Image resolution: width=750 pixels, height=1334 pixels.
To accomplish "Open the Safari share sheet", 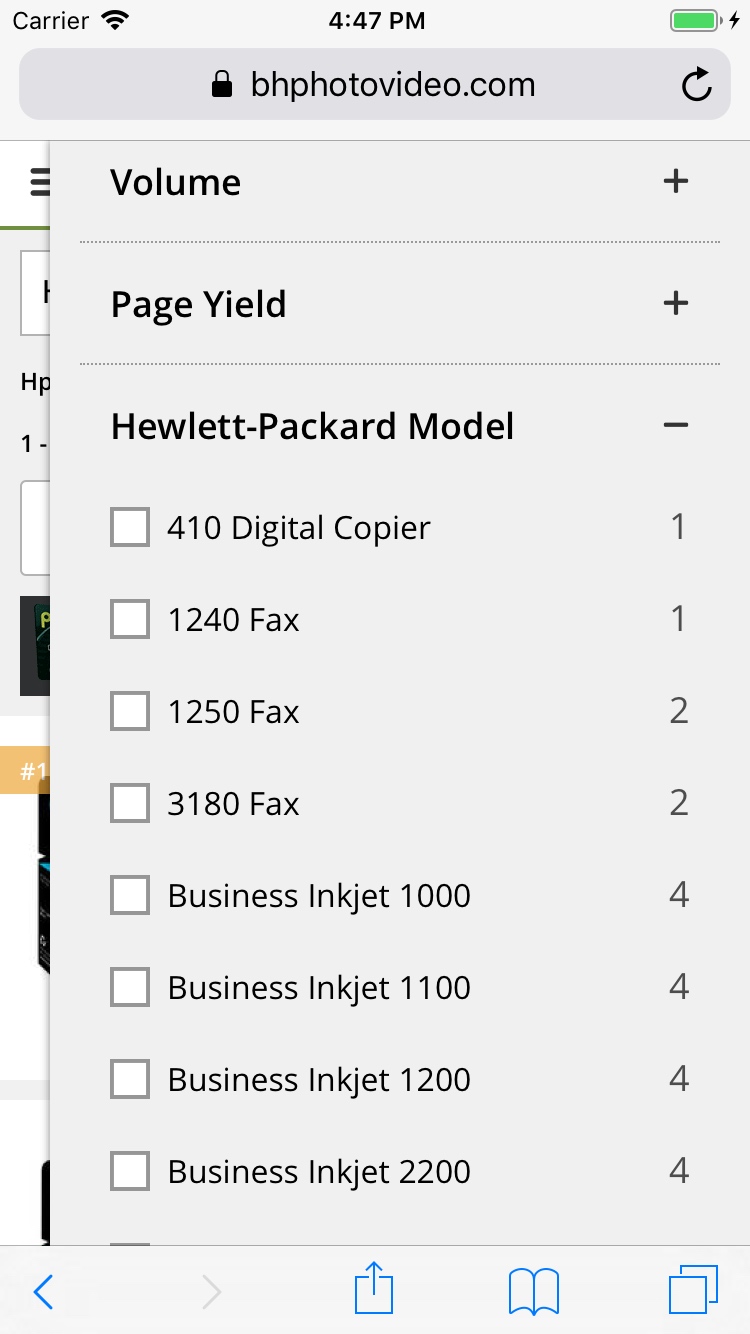I will tap(374, 1289).
